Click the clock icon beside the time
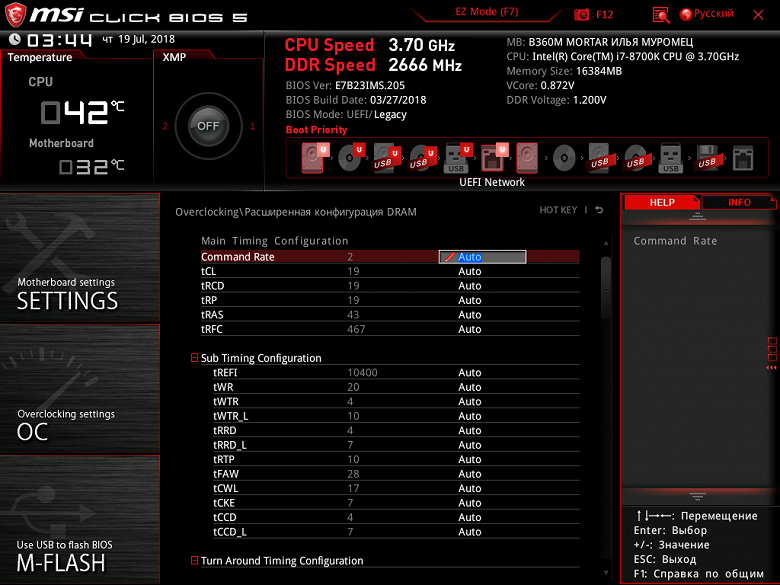780x585 pixels. coord(15,39)
